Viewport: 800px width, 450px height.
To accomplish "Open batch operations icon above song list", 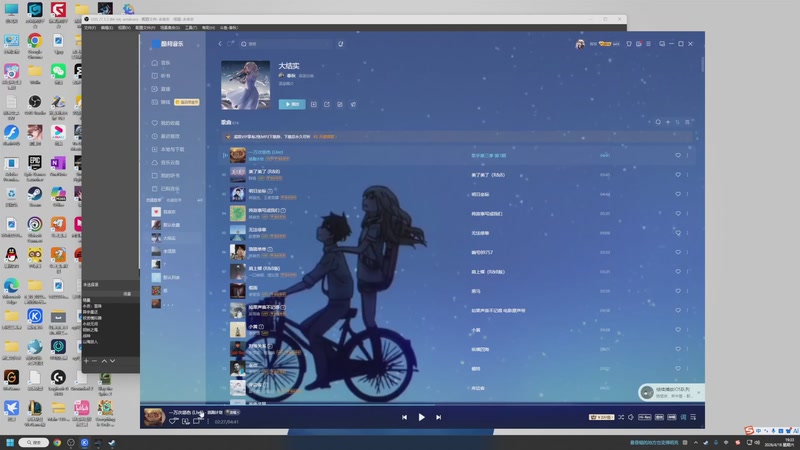I will (687, 122).
